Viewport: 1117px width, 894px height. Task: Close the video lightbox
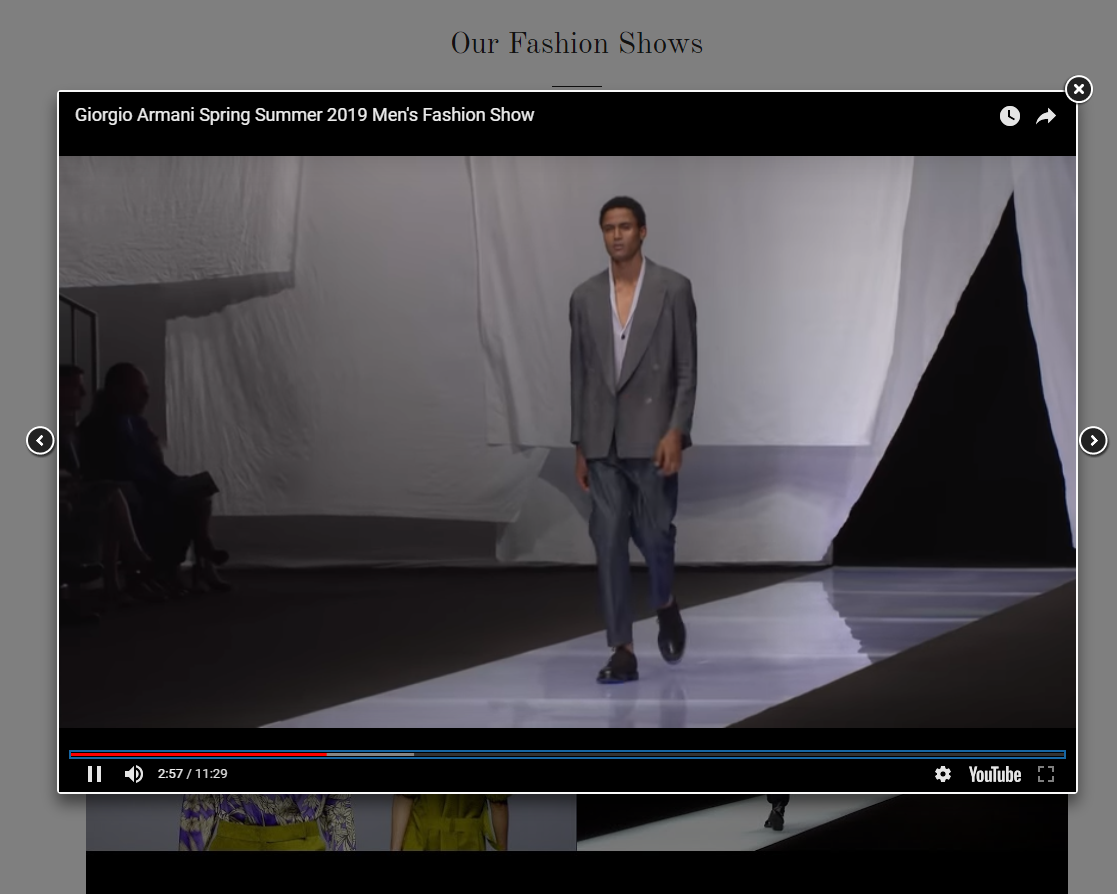coord(1079,89)
